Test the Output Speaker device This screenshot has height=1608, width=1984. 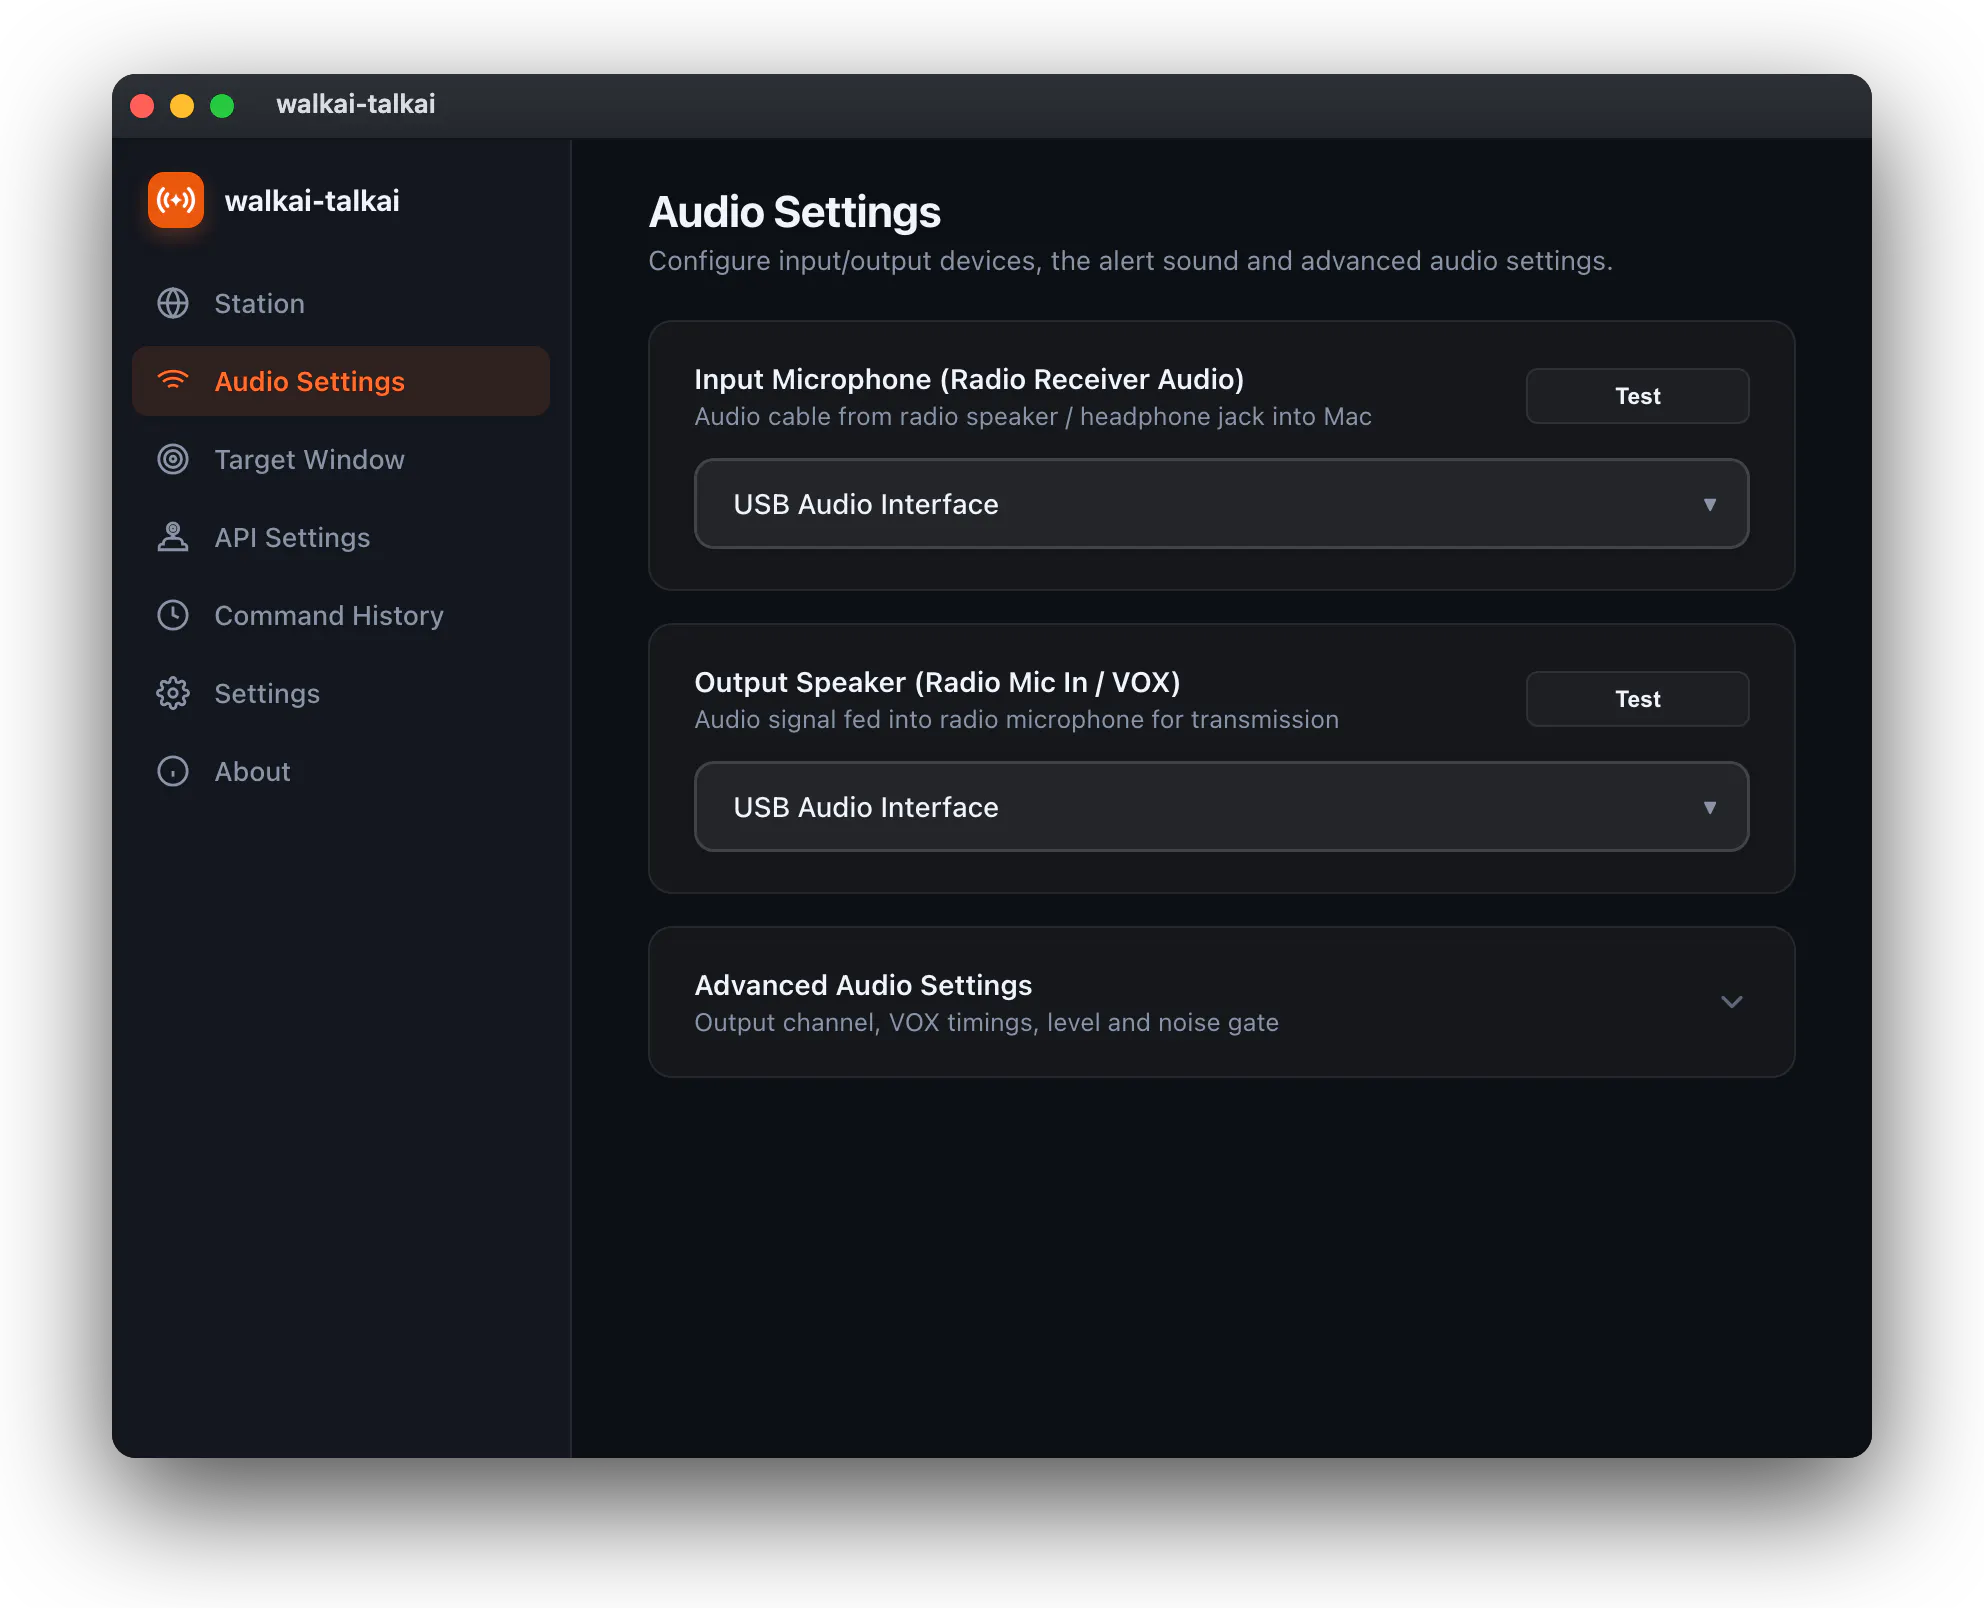pyautogui.click(x=1637, y=699)
